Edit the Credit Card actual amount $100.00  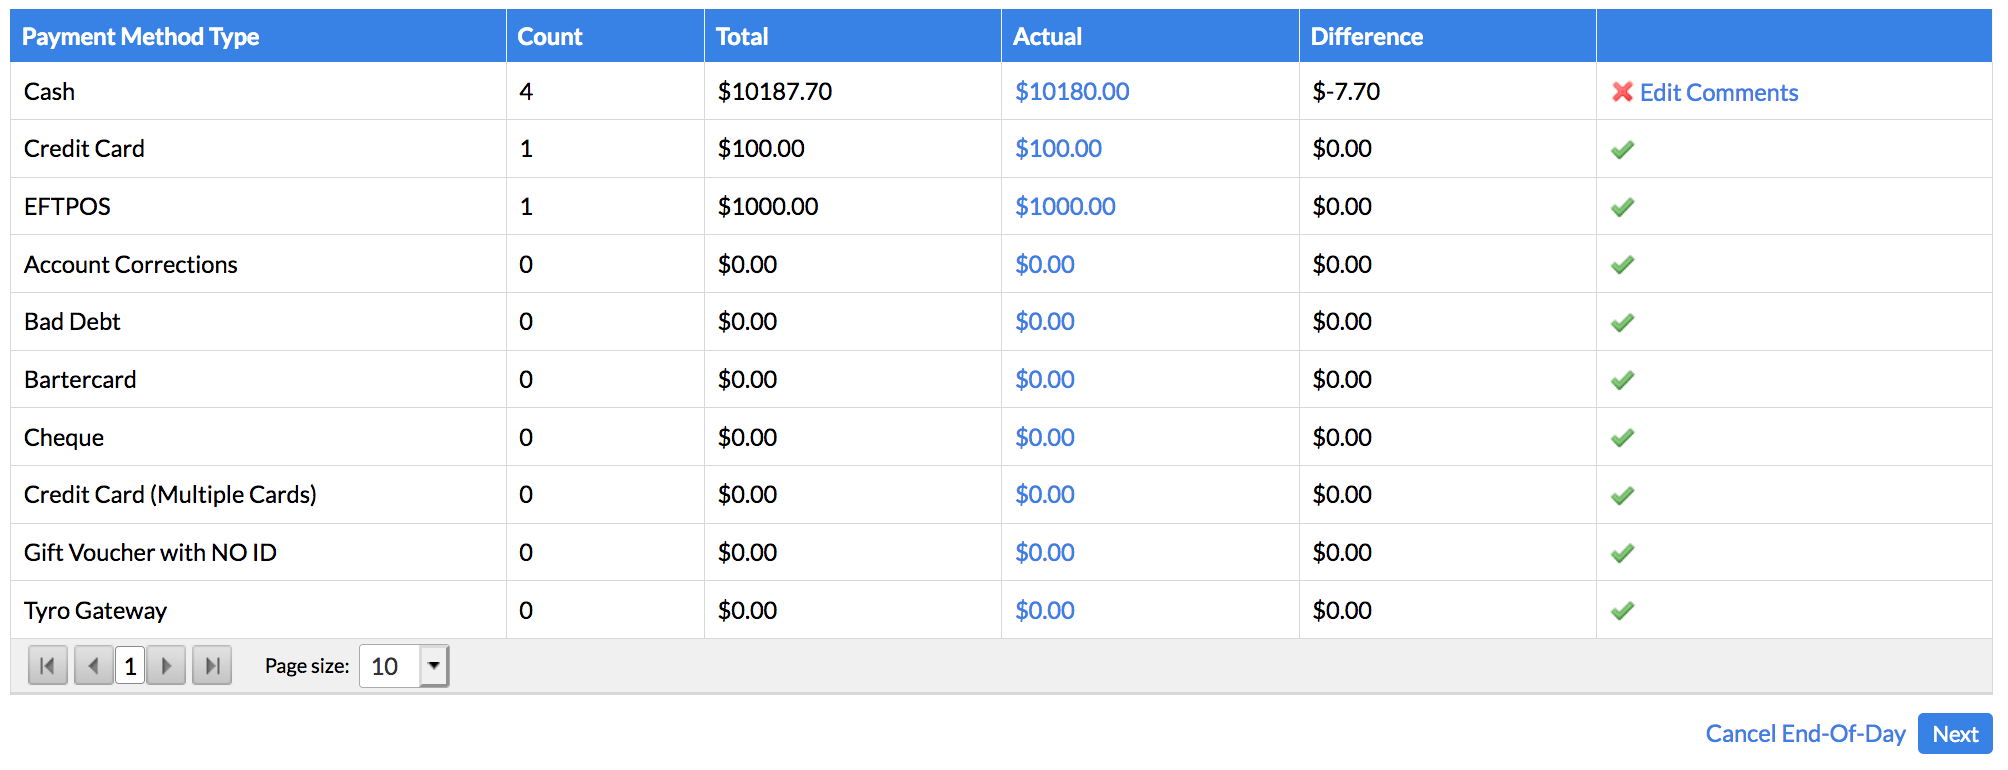(x=1058, y=149)
